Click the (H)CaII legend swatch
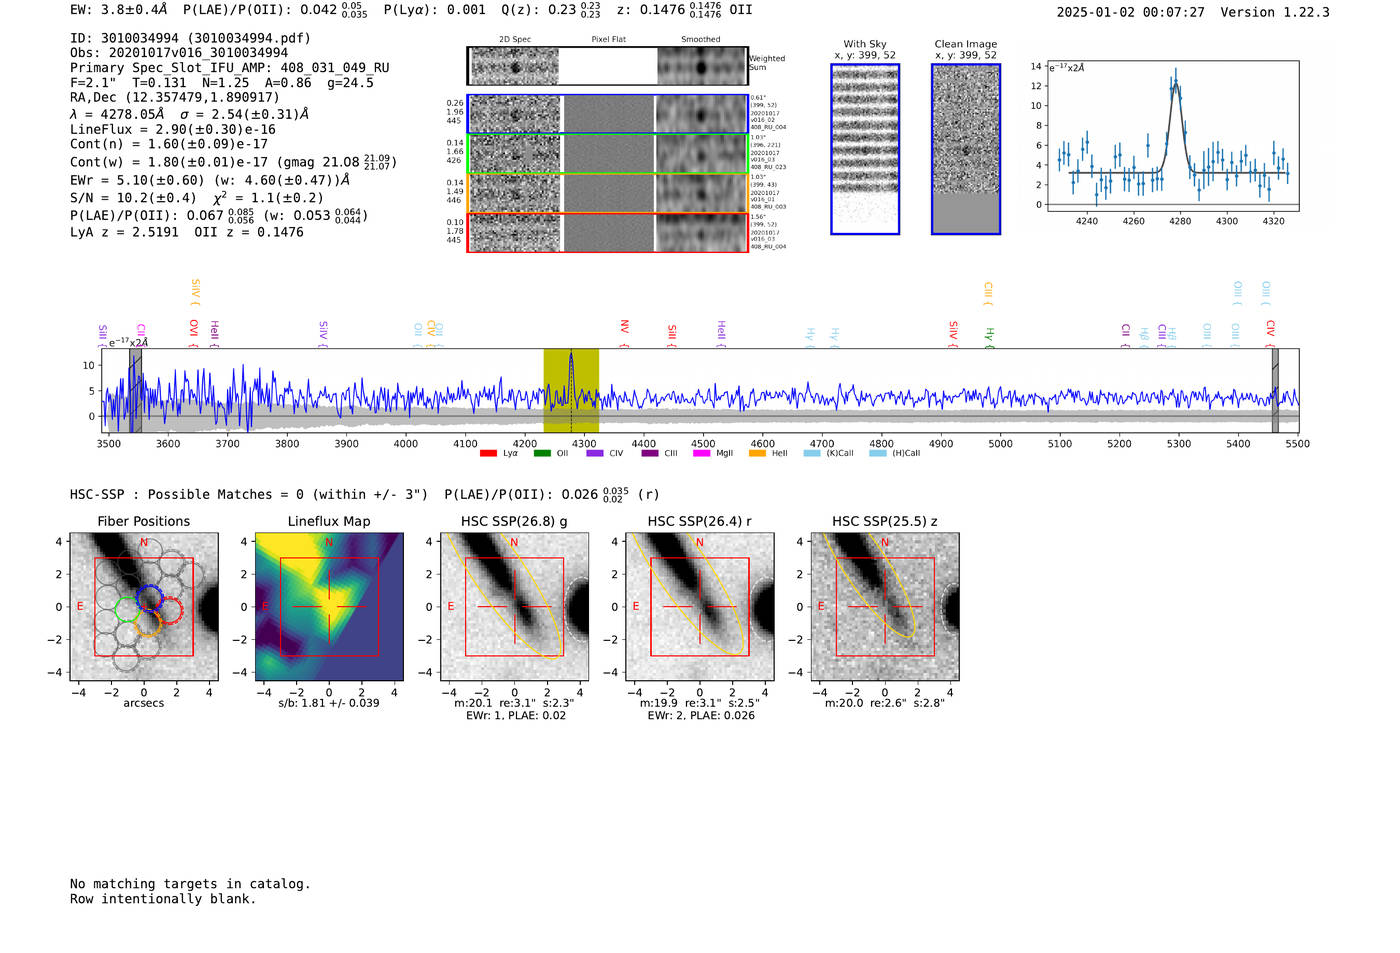 (x=878, y=453)
